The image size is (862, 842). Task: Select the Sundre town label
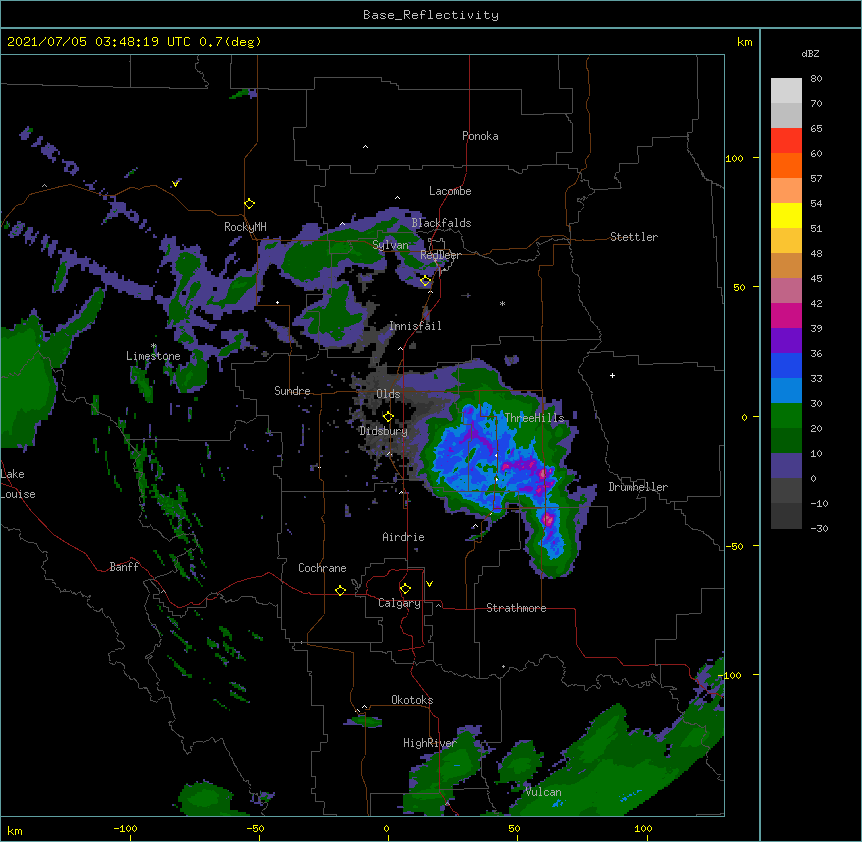pyautogui.click(x=292, y=391)
